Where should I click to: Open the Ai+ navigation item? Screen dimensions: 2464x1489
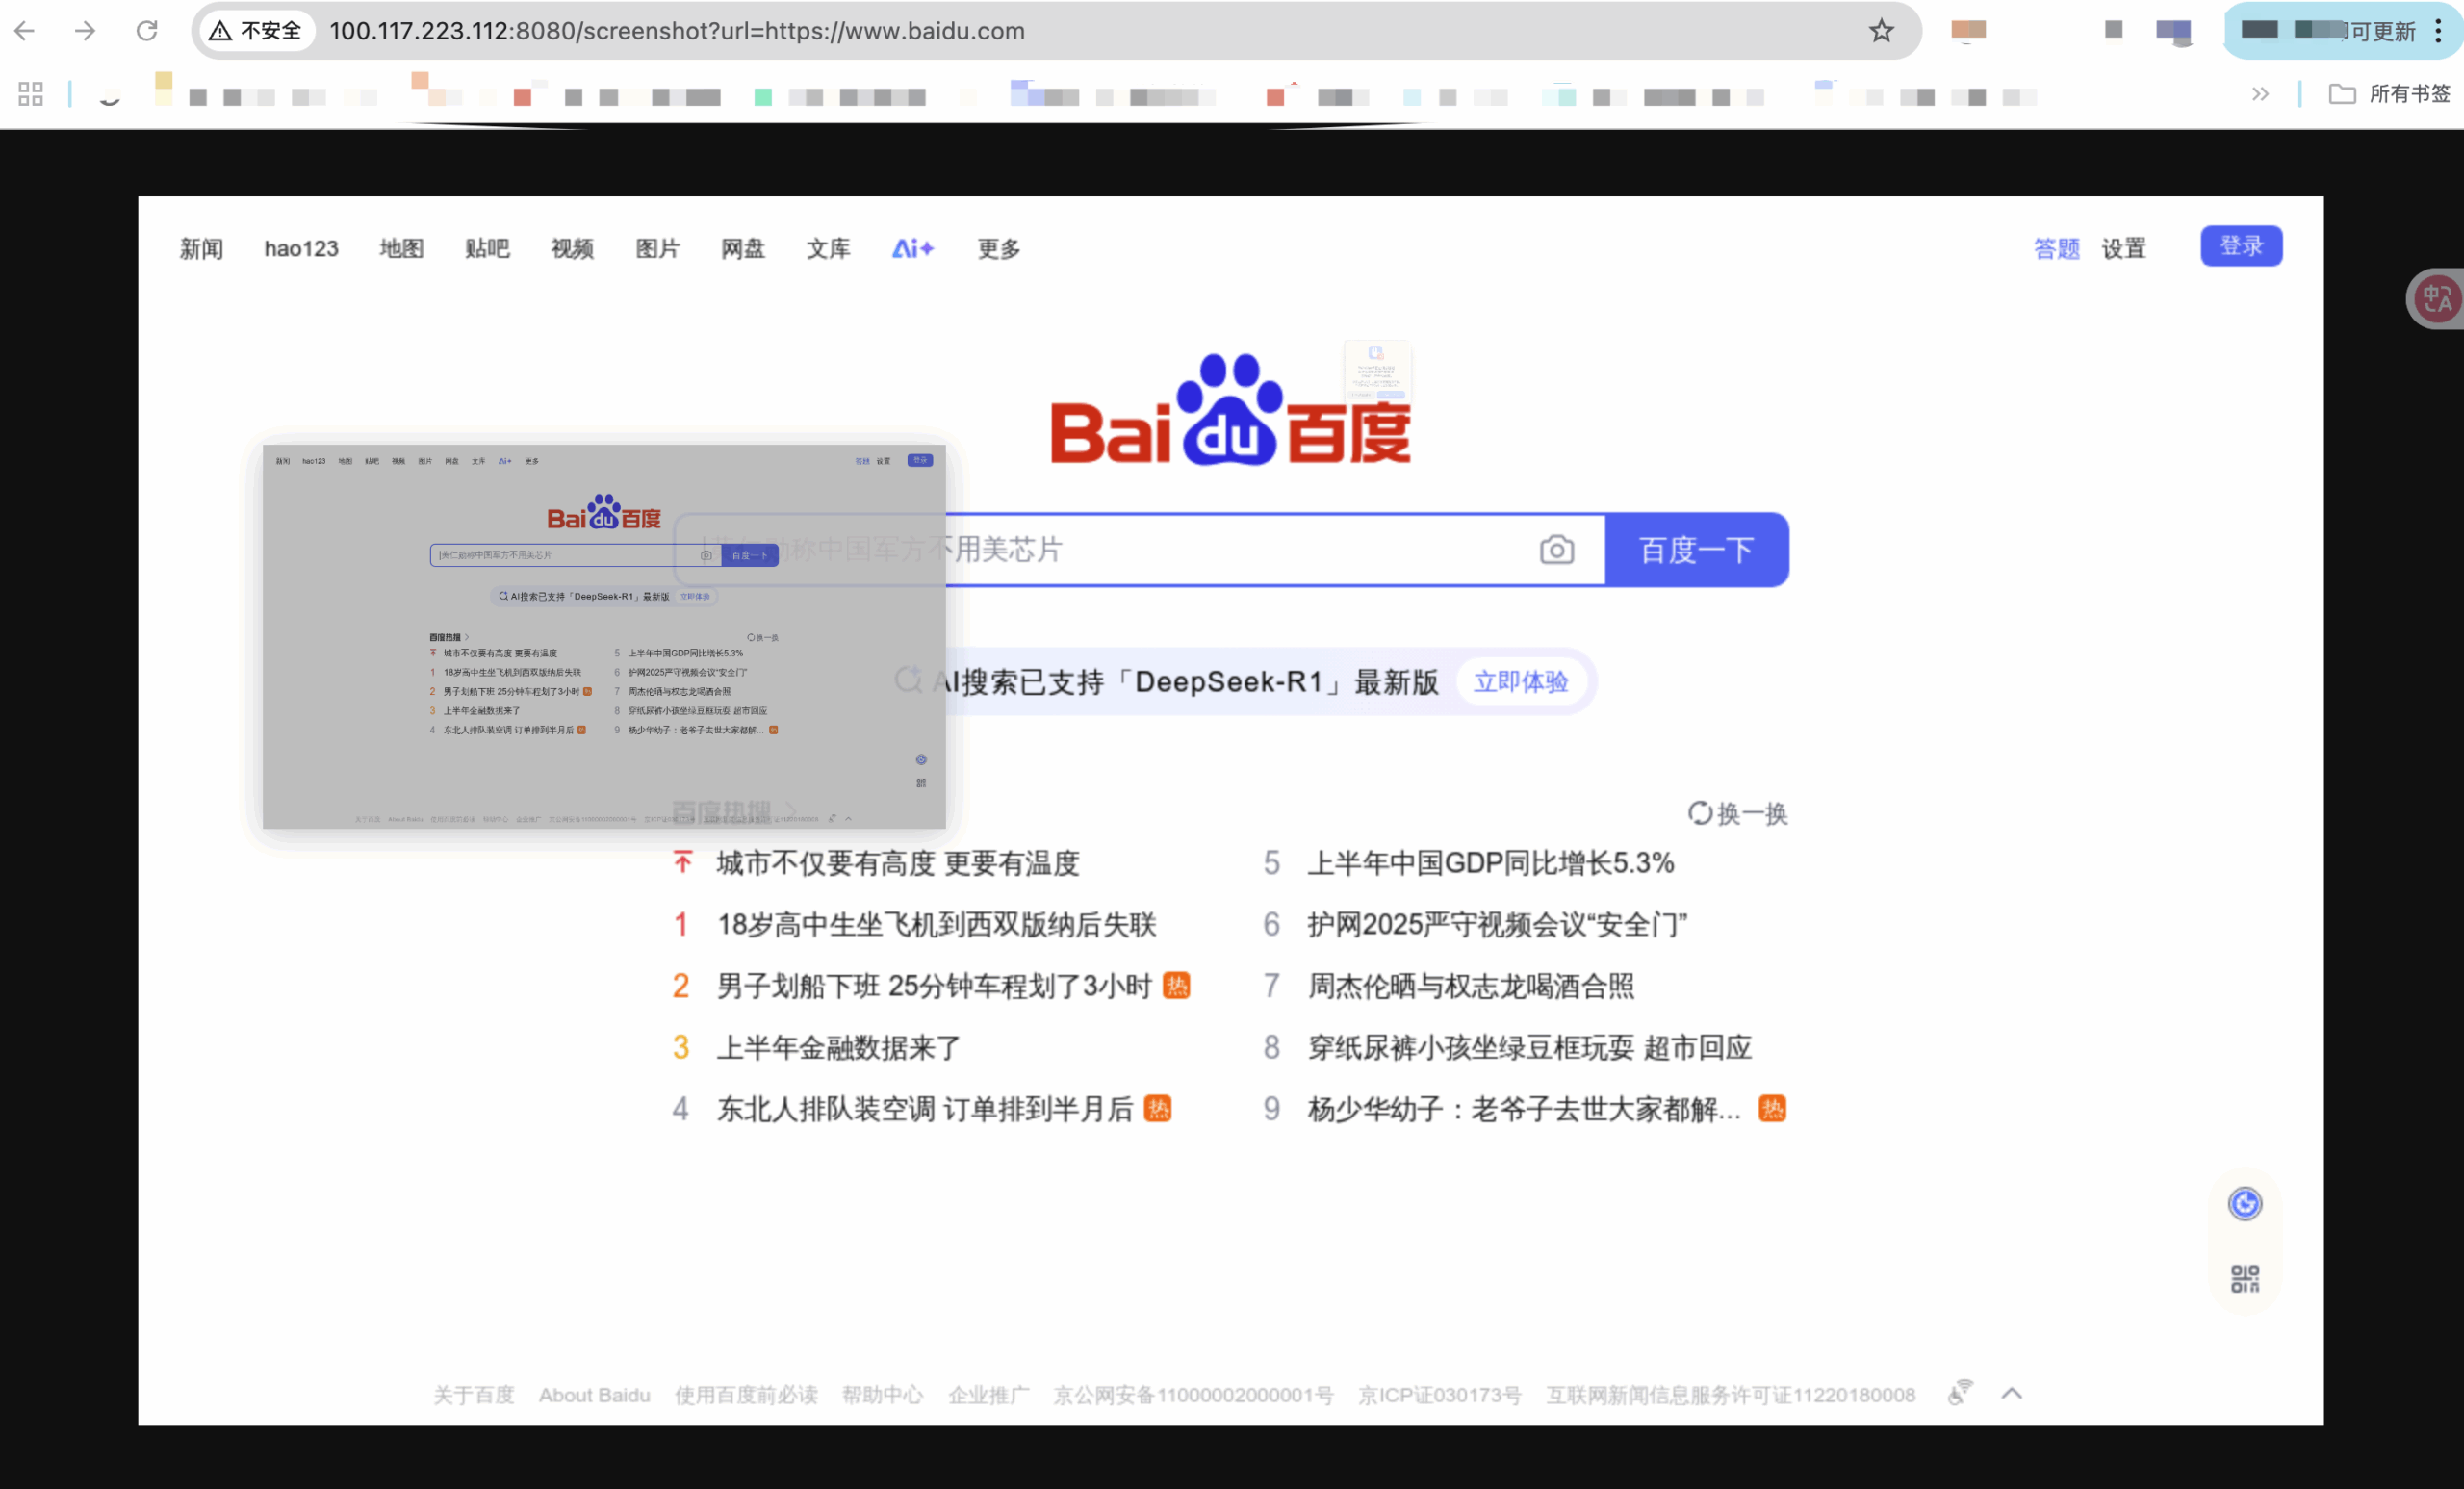912,248
